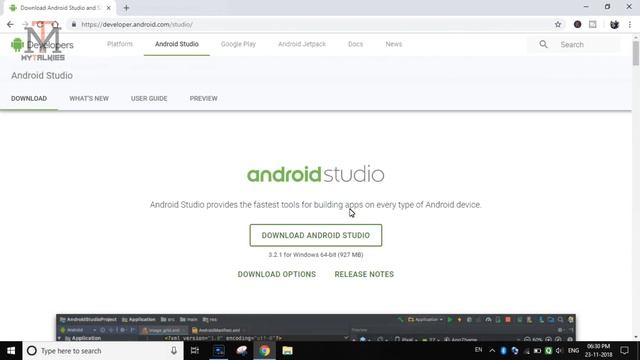Open the Action Center notifications icon
640x360 pixels.
coord(624,351)
